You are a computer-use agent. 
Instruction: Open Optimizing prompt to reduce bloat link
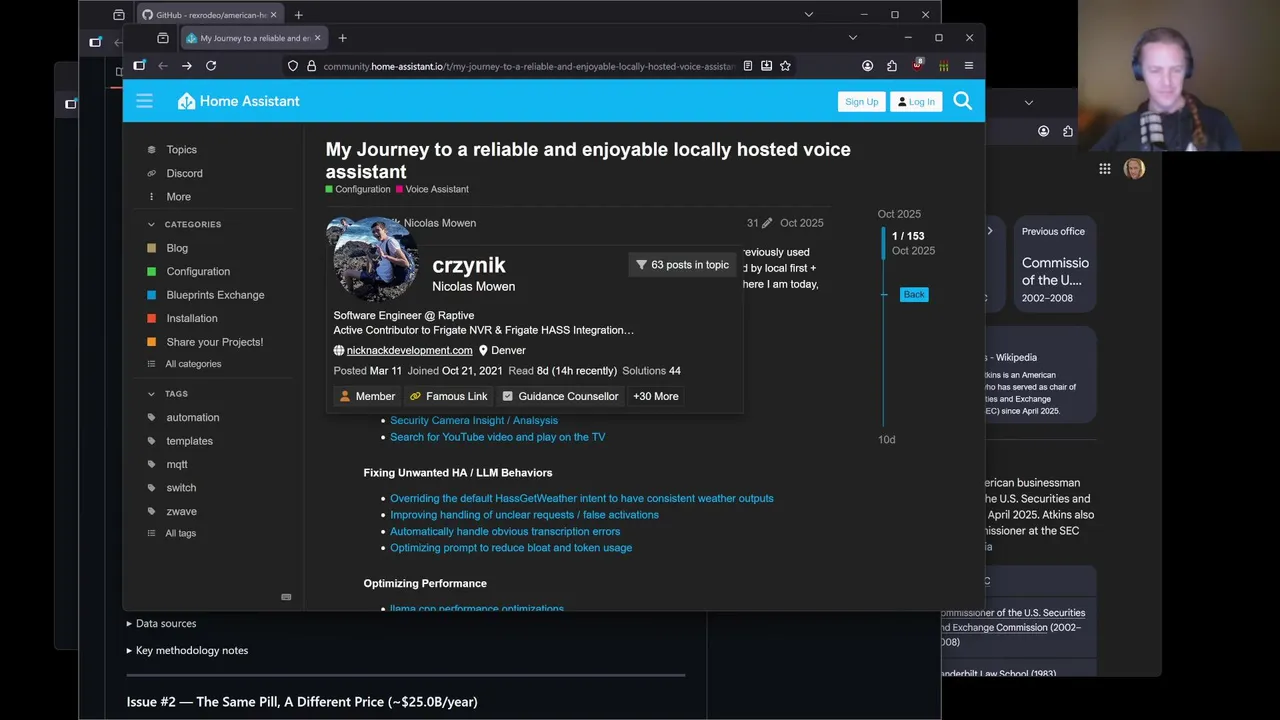[510, 548]
